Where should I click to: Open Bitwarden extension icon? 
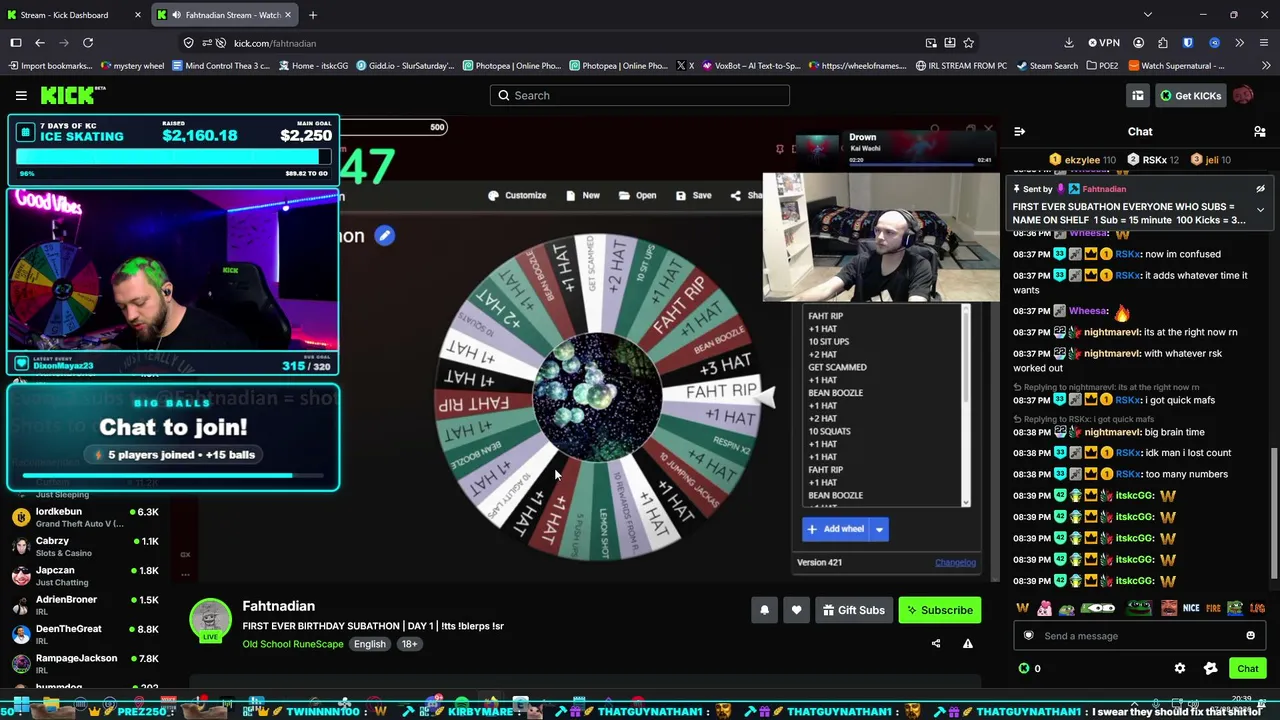(x=1188, y=43)
